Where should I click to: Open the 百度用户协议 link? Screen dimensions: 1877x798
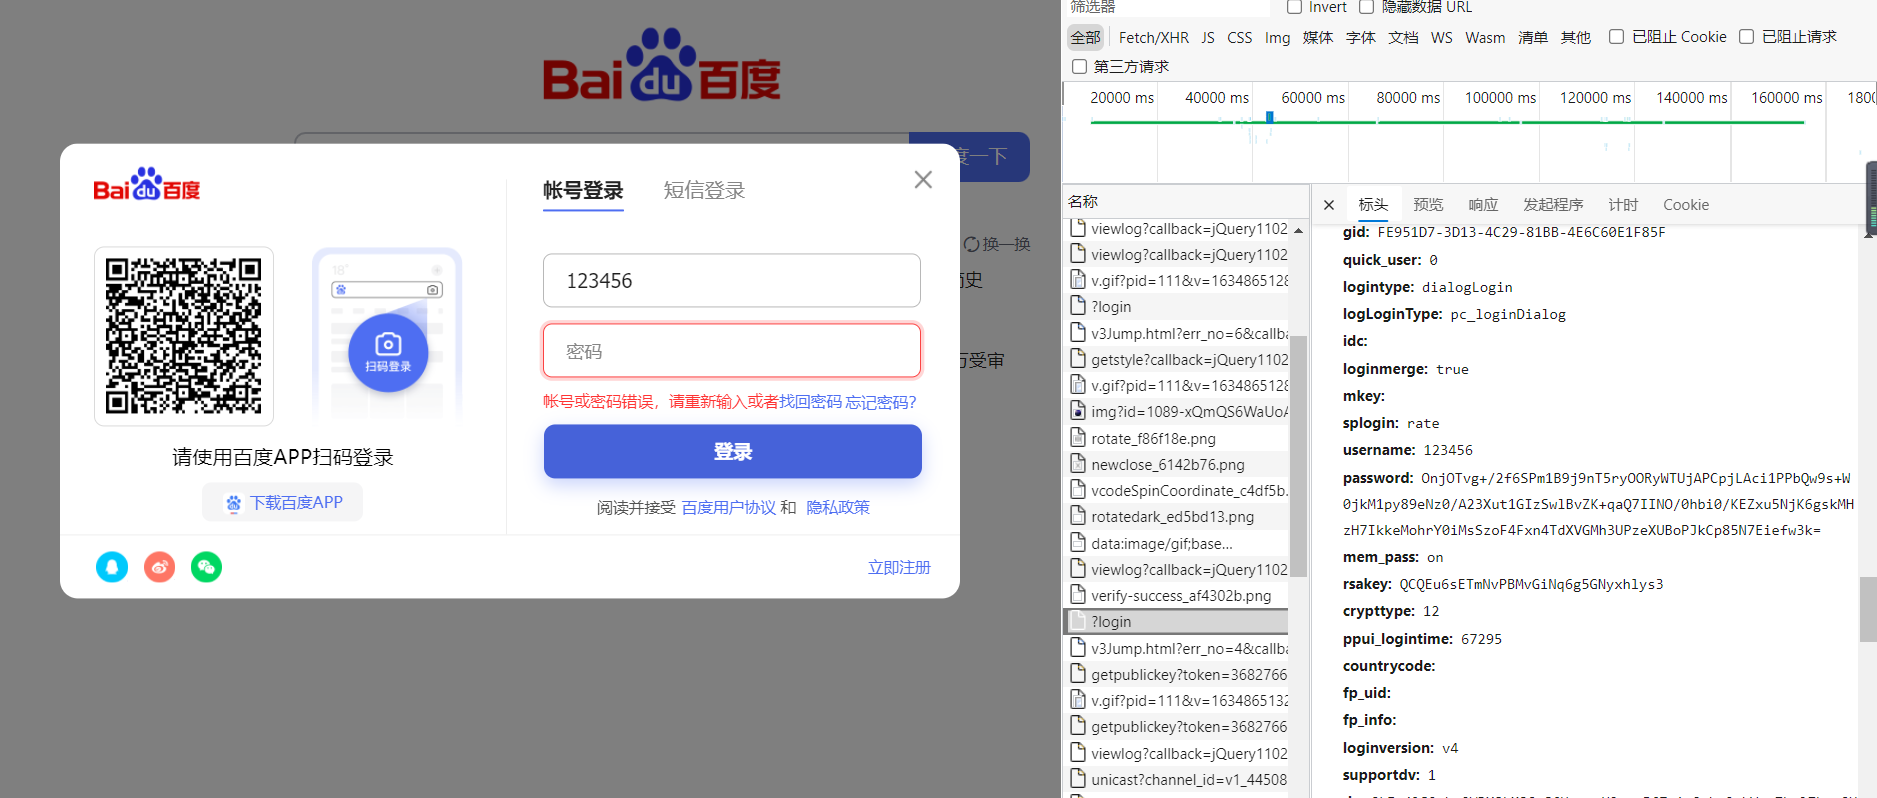pyautogui.click(x=728, y=508)
